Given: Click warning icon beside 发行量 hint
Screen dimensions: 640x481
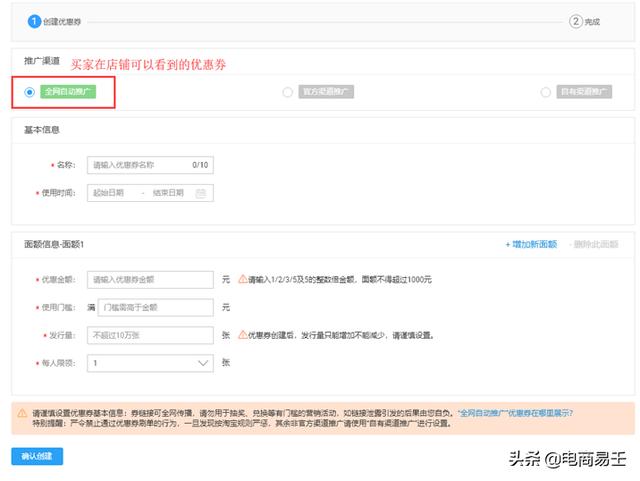Looking at the screenshot, I should click(x=241, y=335).
